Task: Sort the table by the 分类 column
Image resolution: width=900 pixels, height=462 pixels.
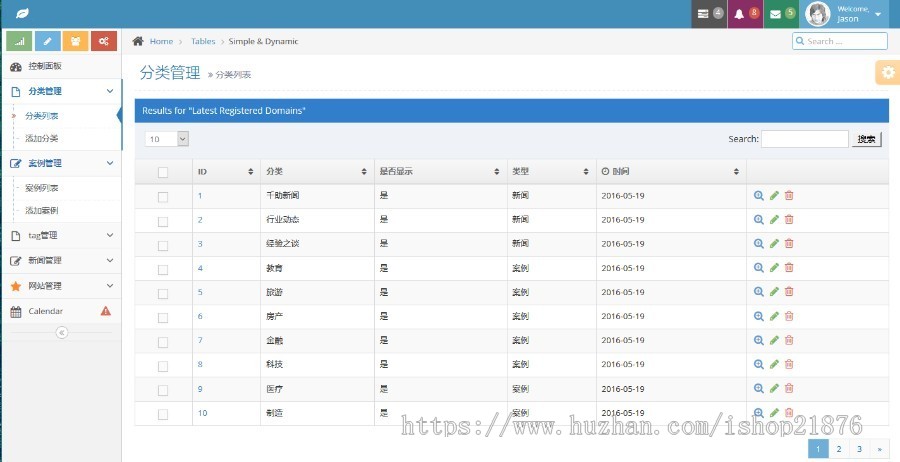Action: [317, 172]
